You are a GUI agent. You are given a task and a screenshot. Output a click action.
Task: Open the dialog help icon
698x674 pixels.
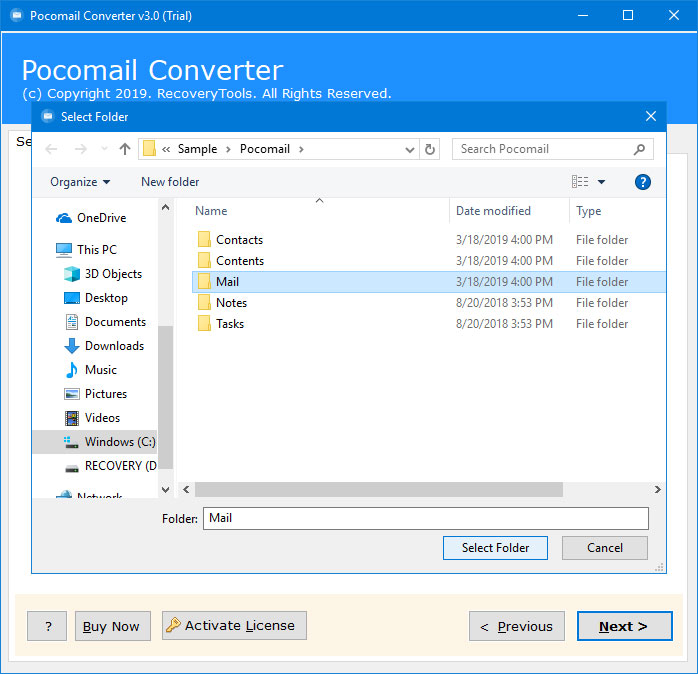(x=642, y=182)
